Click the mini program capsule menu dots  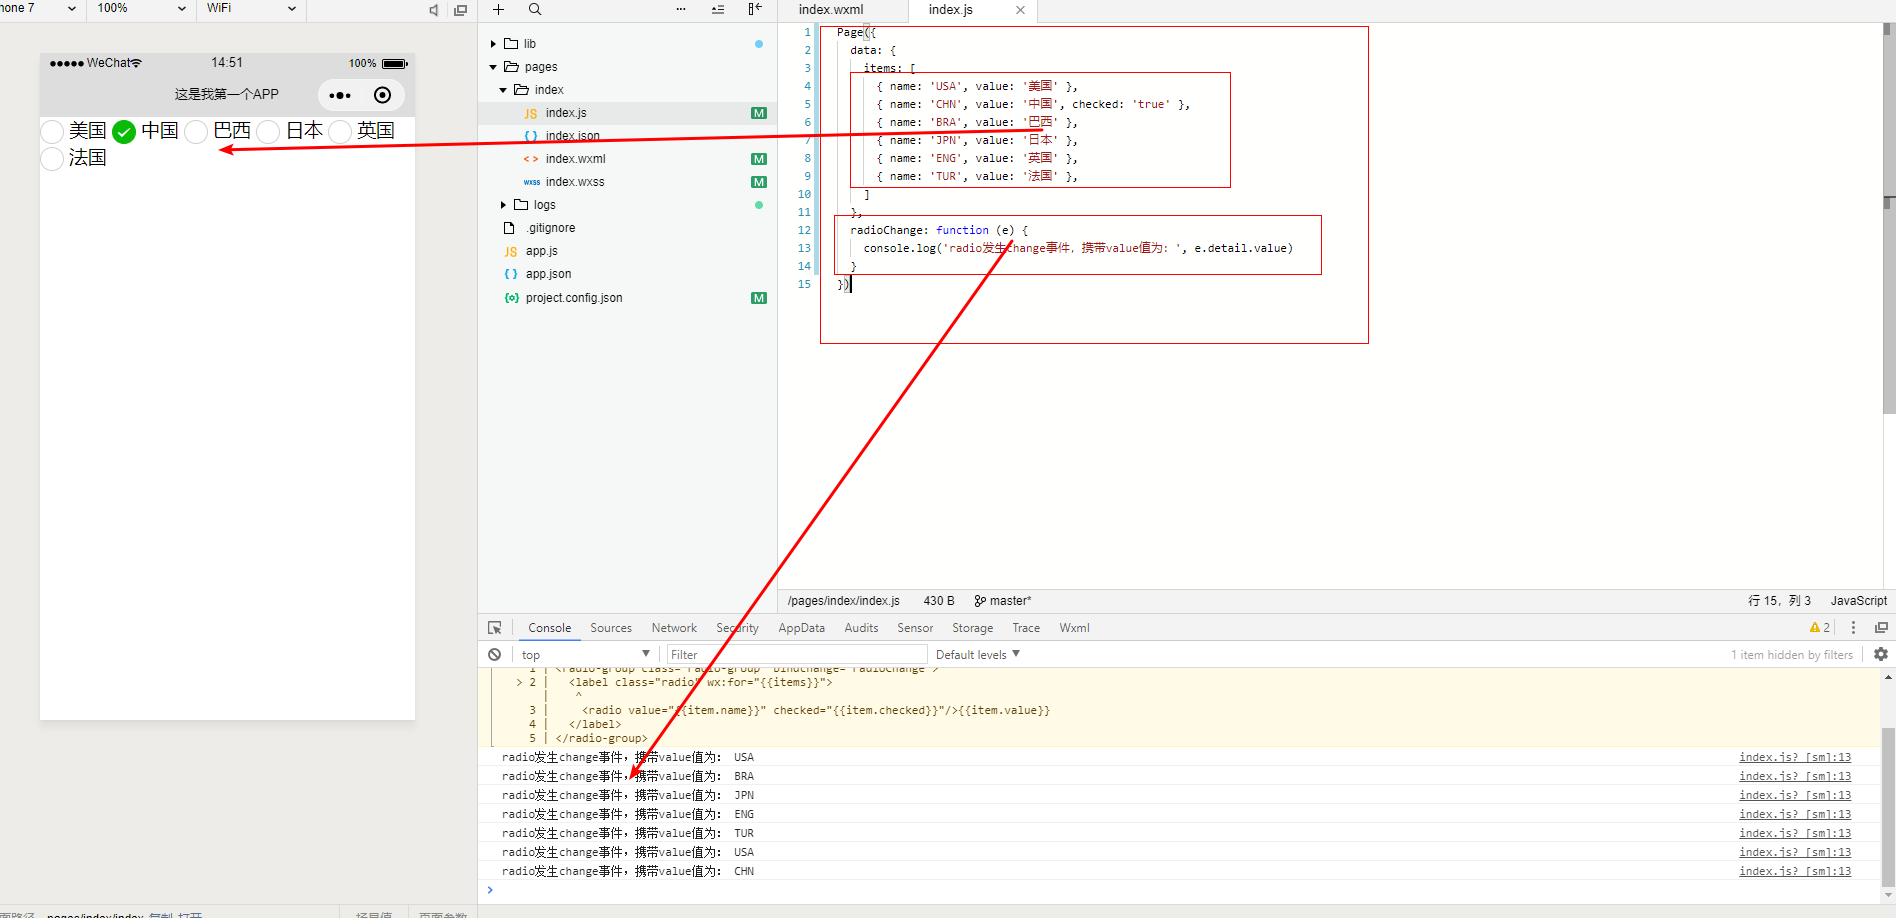click(x=340, y=95)
